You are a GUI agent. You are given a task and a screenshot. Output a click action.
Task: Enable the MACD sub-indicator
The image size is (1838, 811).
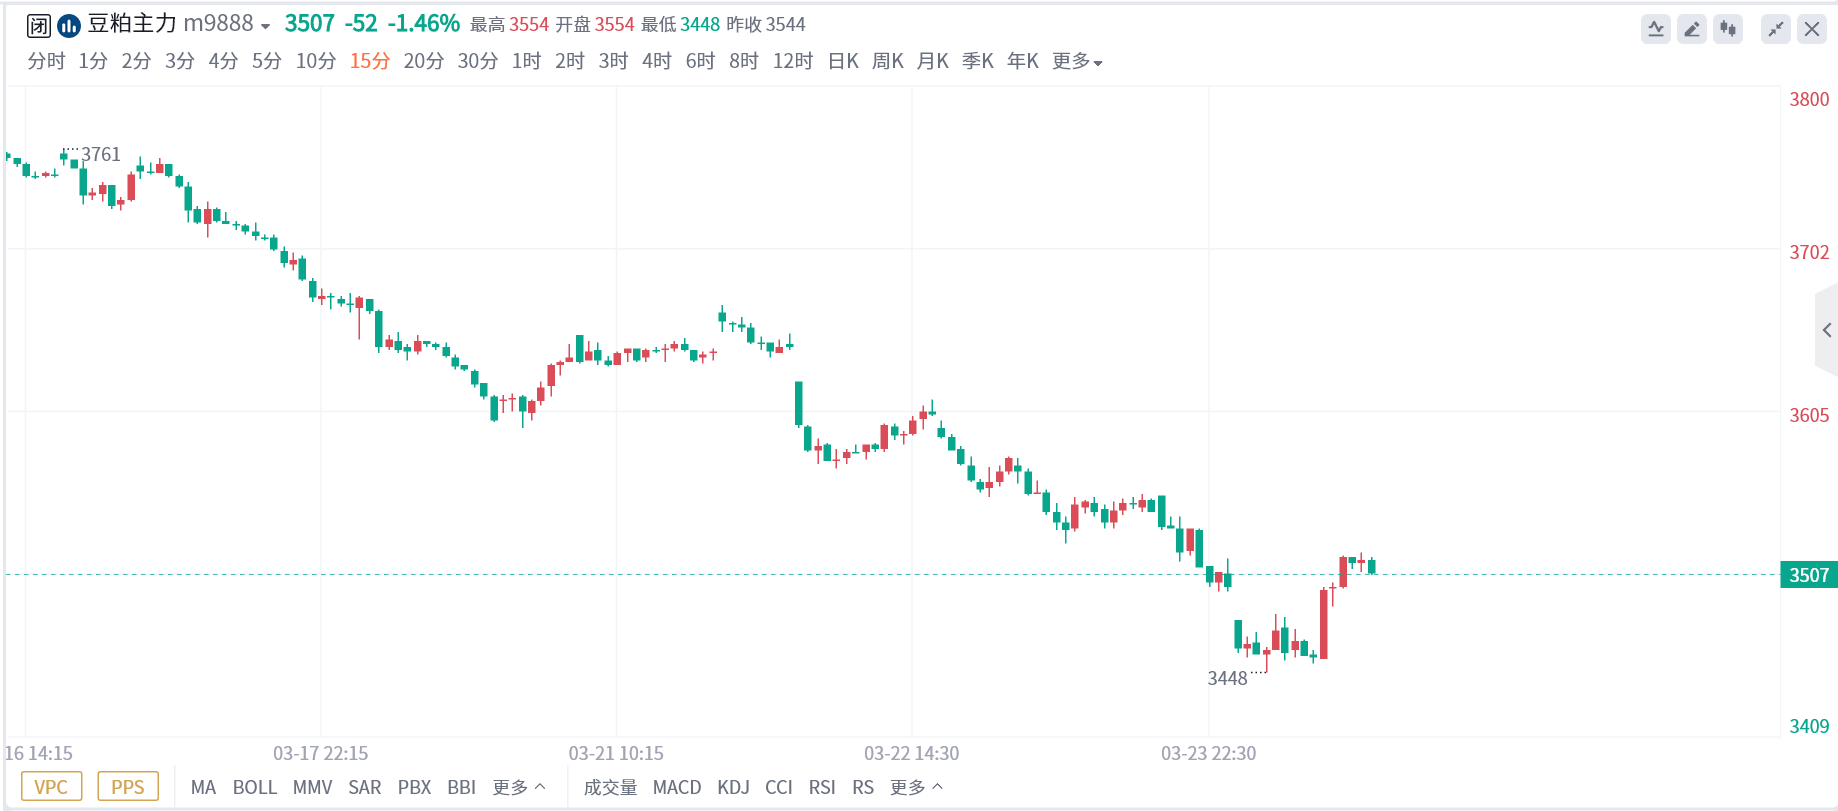pyautogui.click(x=677, y=788)
